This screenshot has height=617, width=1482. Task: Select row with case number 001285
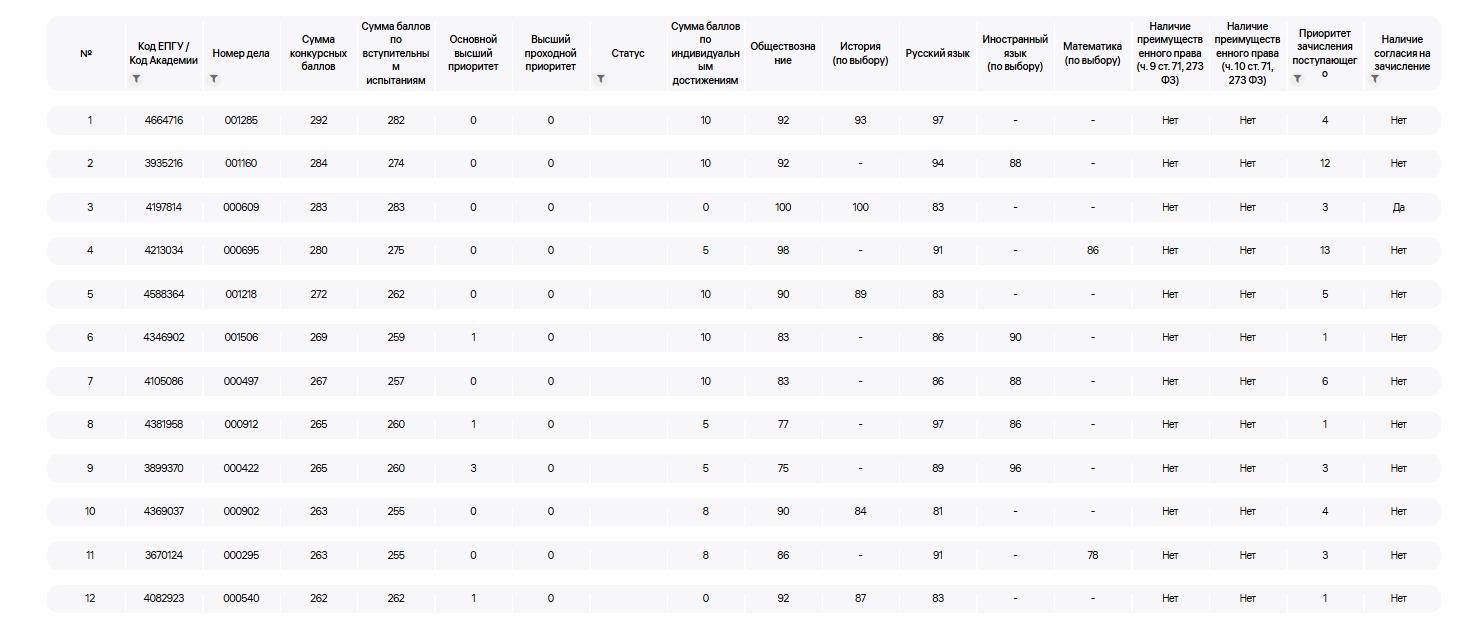241,120
